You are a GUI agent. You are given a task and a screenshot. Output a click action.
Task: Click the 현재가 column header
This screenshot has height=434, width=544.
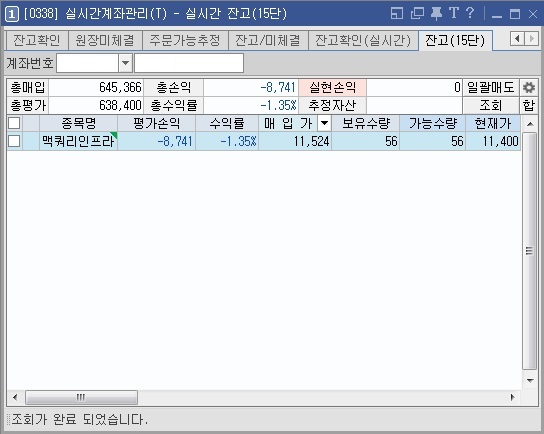pyautogui.click(x=493, y=123)
